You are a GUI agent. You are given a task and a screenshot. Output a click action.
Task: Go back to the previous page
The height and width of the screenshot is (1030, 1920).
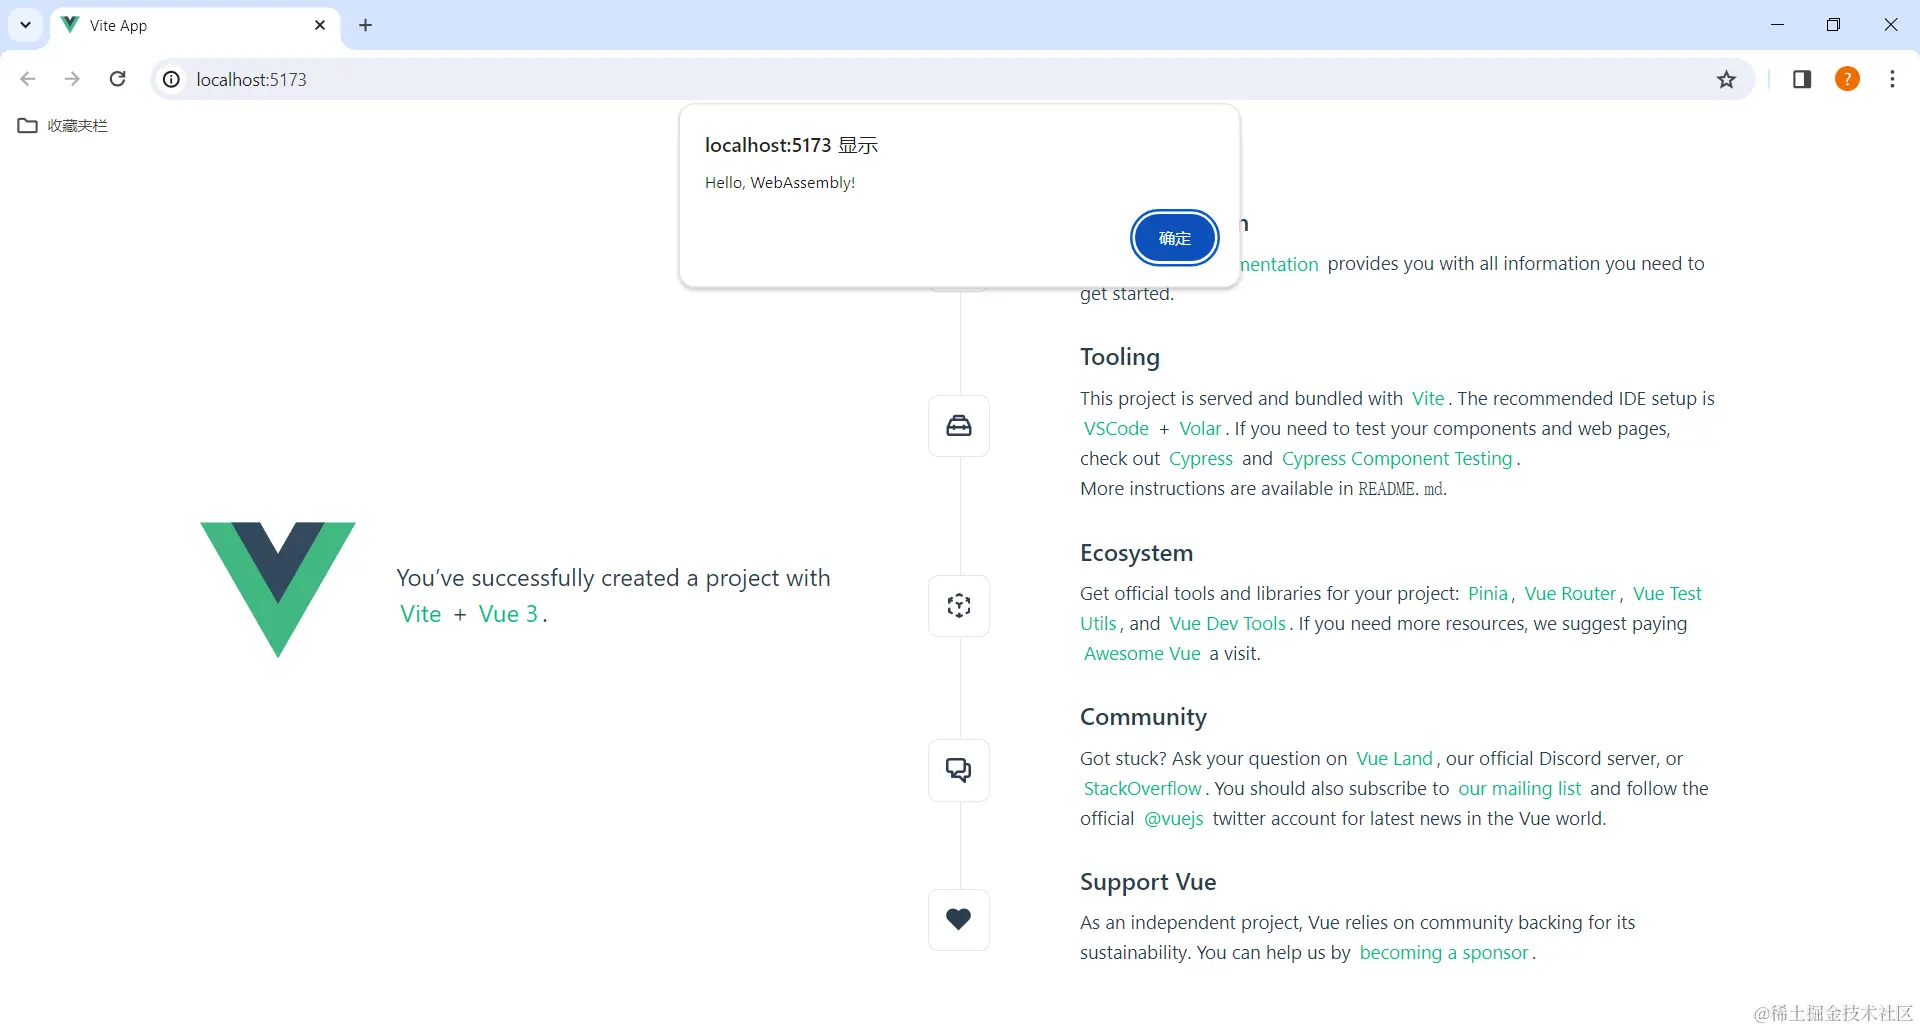pyautogui.click(x=27, y=79)
